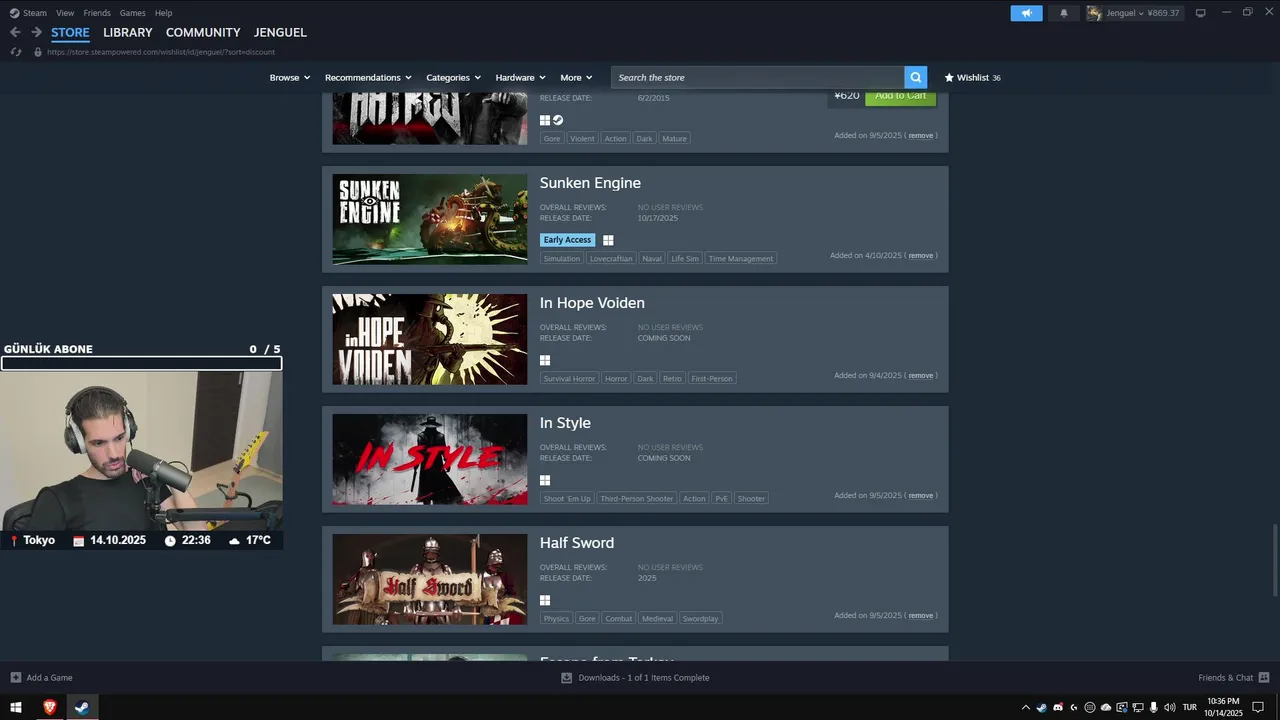Open the Help menu
1280x720 pixels.
[163, 13]
